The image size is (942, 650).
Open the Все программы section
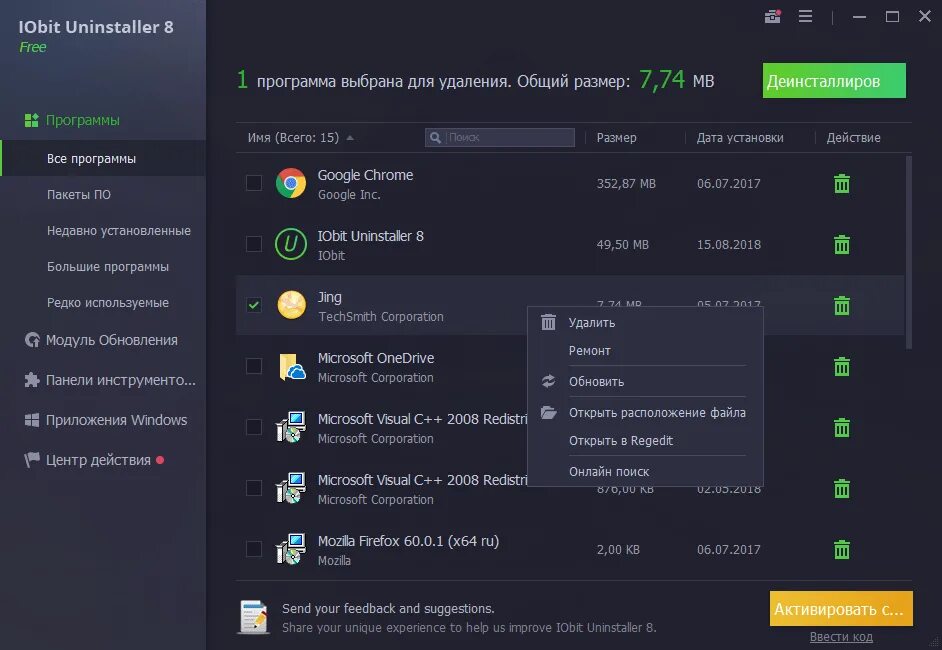(x=103, y=159)
